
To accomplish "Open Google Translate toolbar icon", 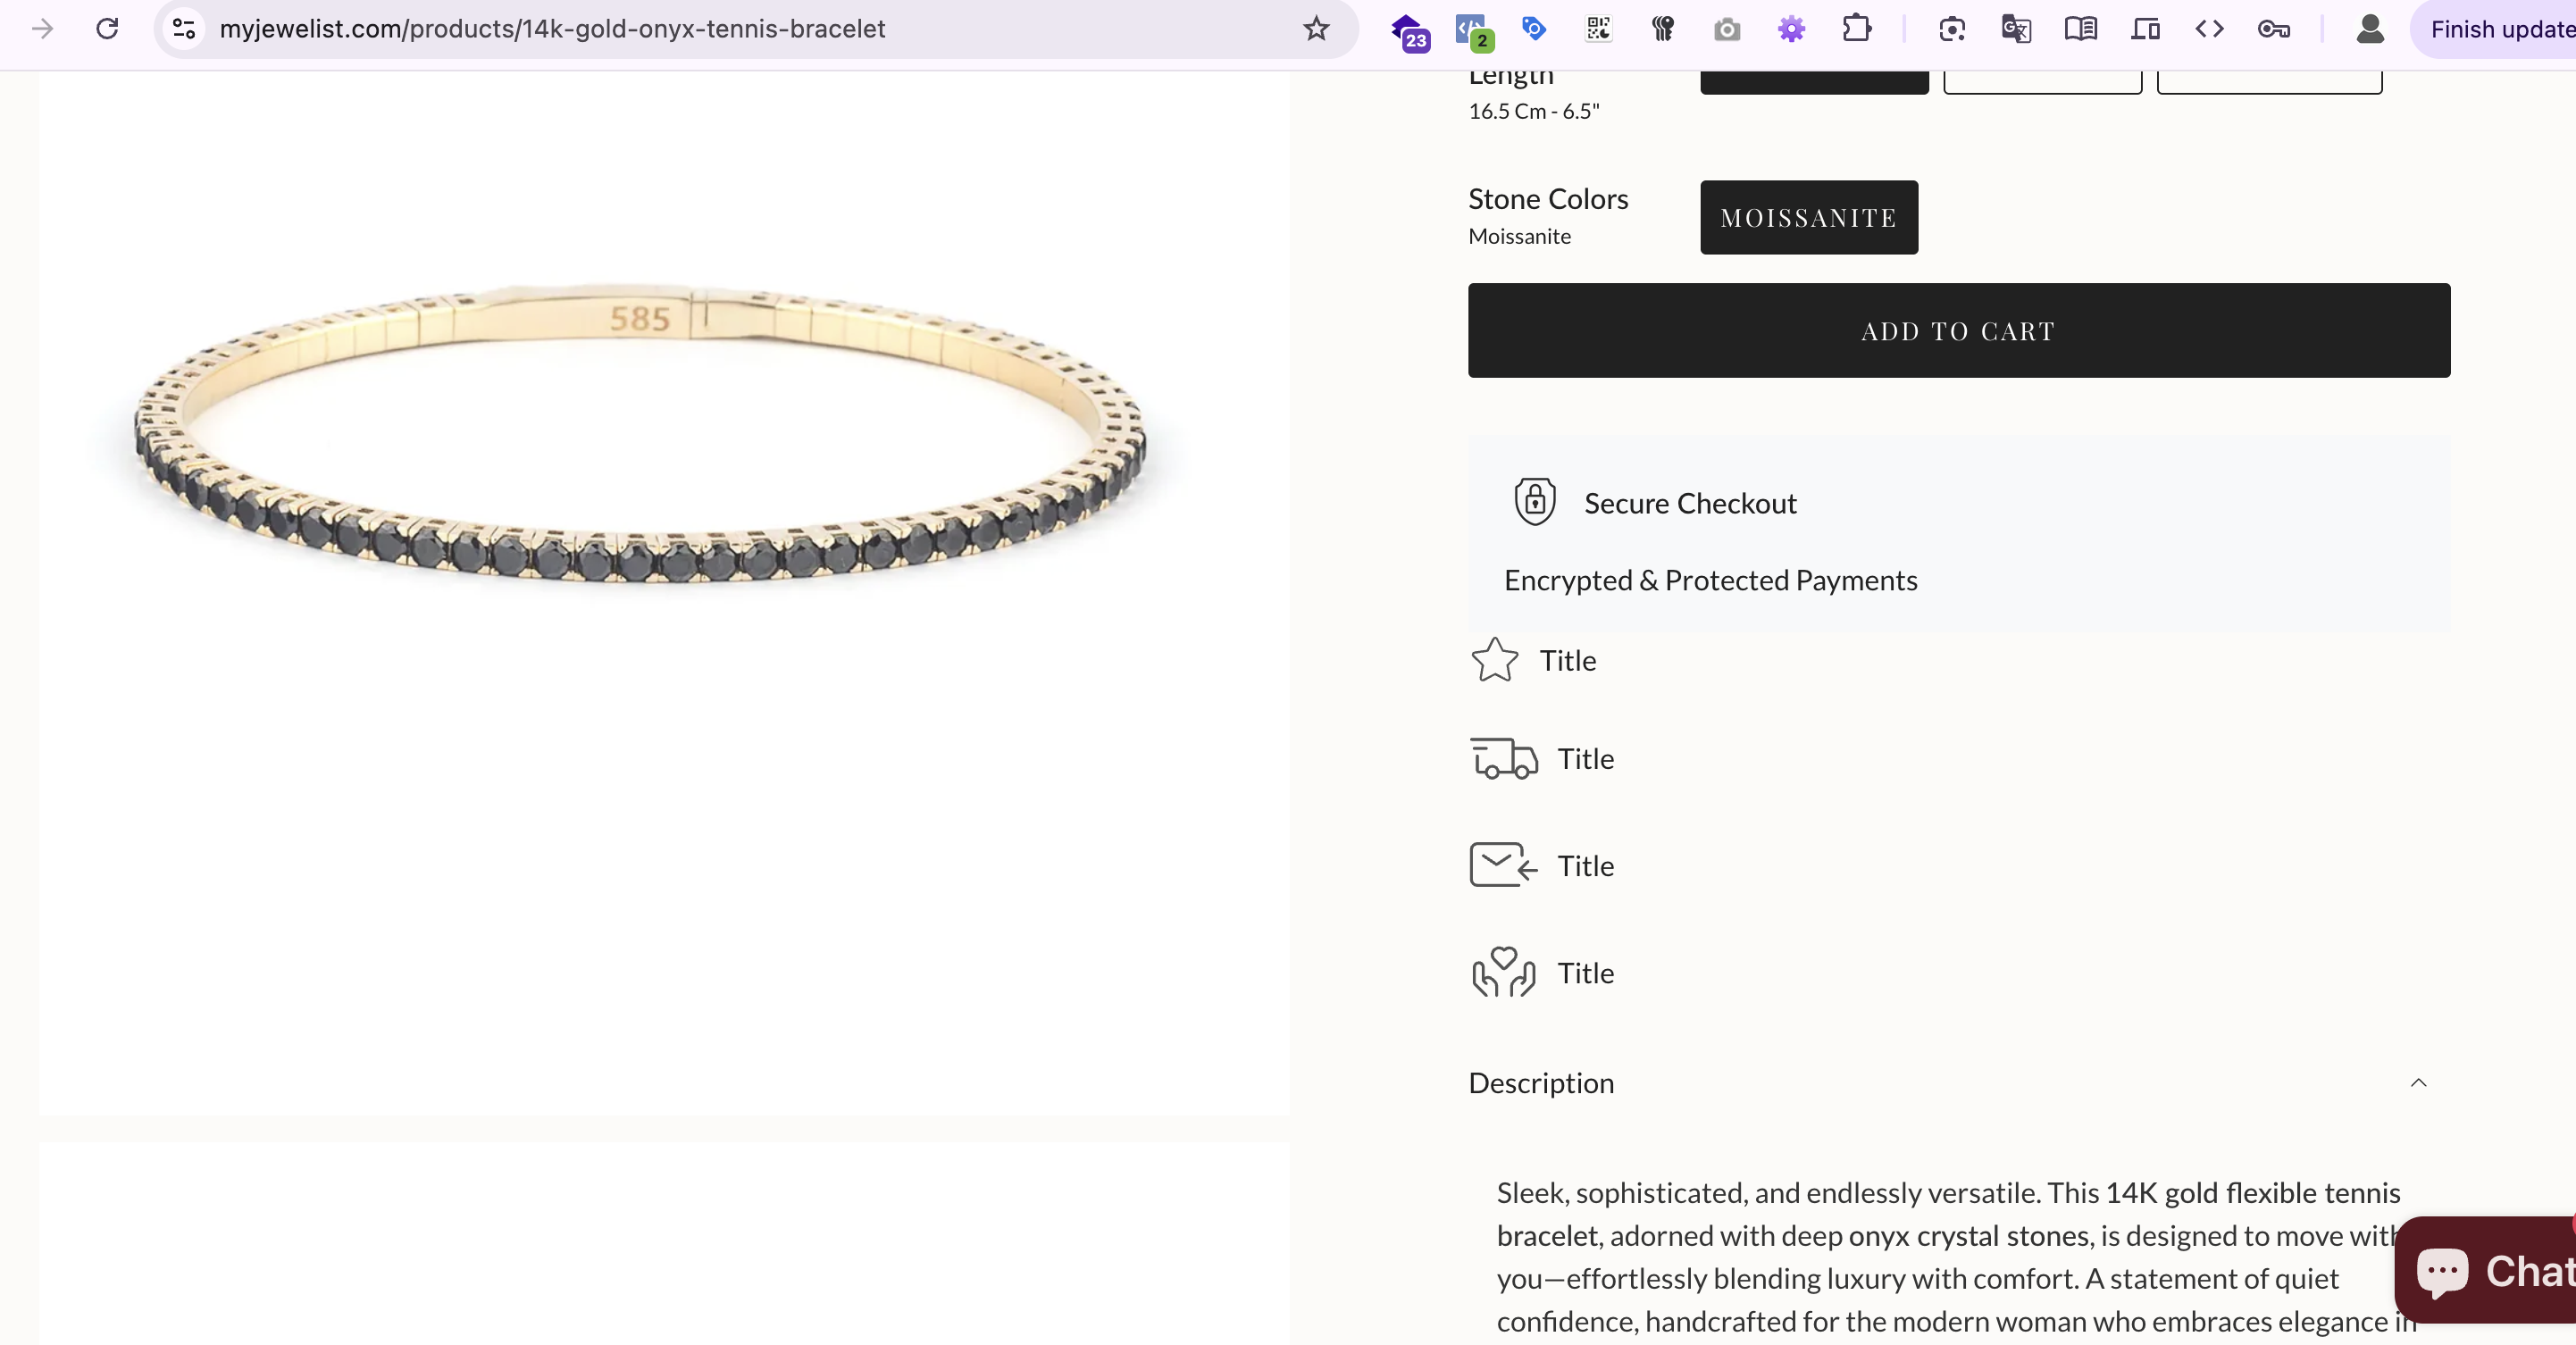I will [2016, 29].
